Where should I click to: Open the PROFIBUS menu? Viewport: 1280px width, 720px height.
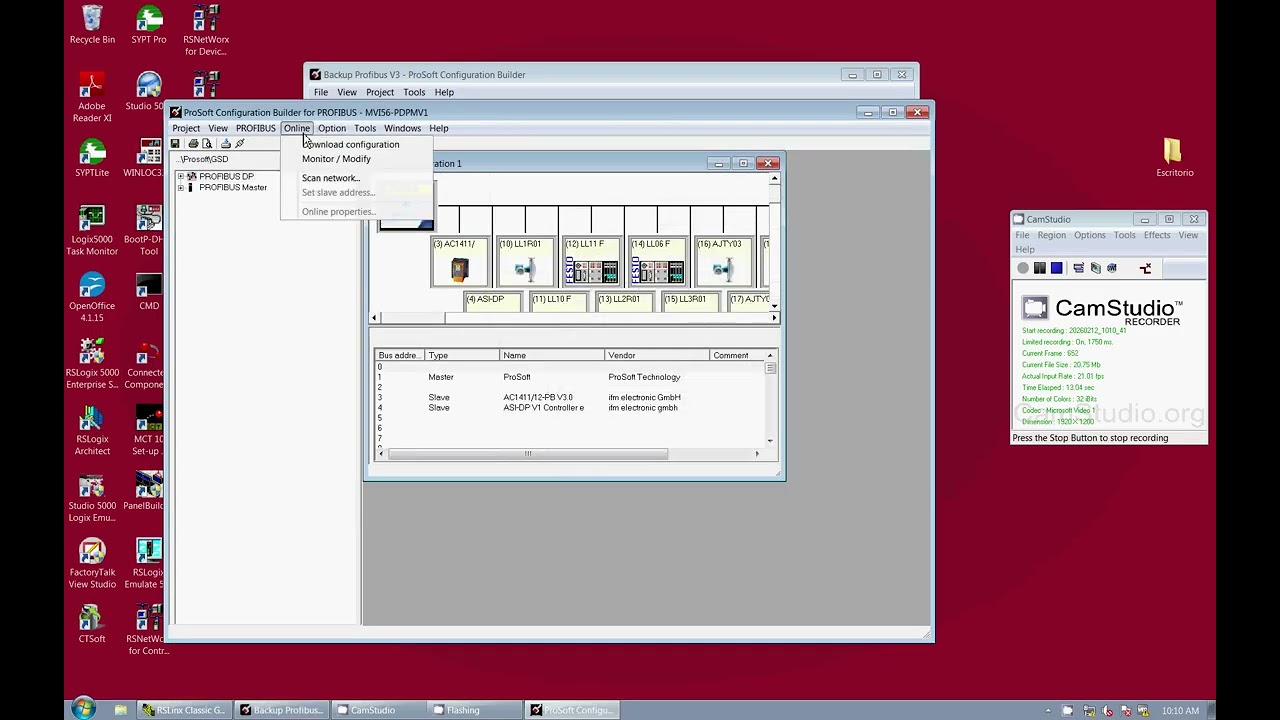click(x=256, y=128)
